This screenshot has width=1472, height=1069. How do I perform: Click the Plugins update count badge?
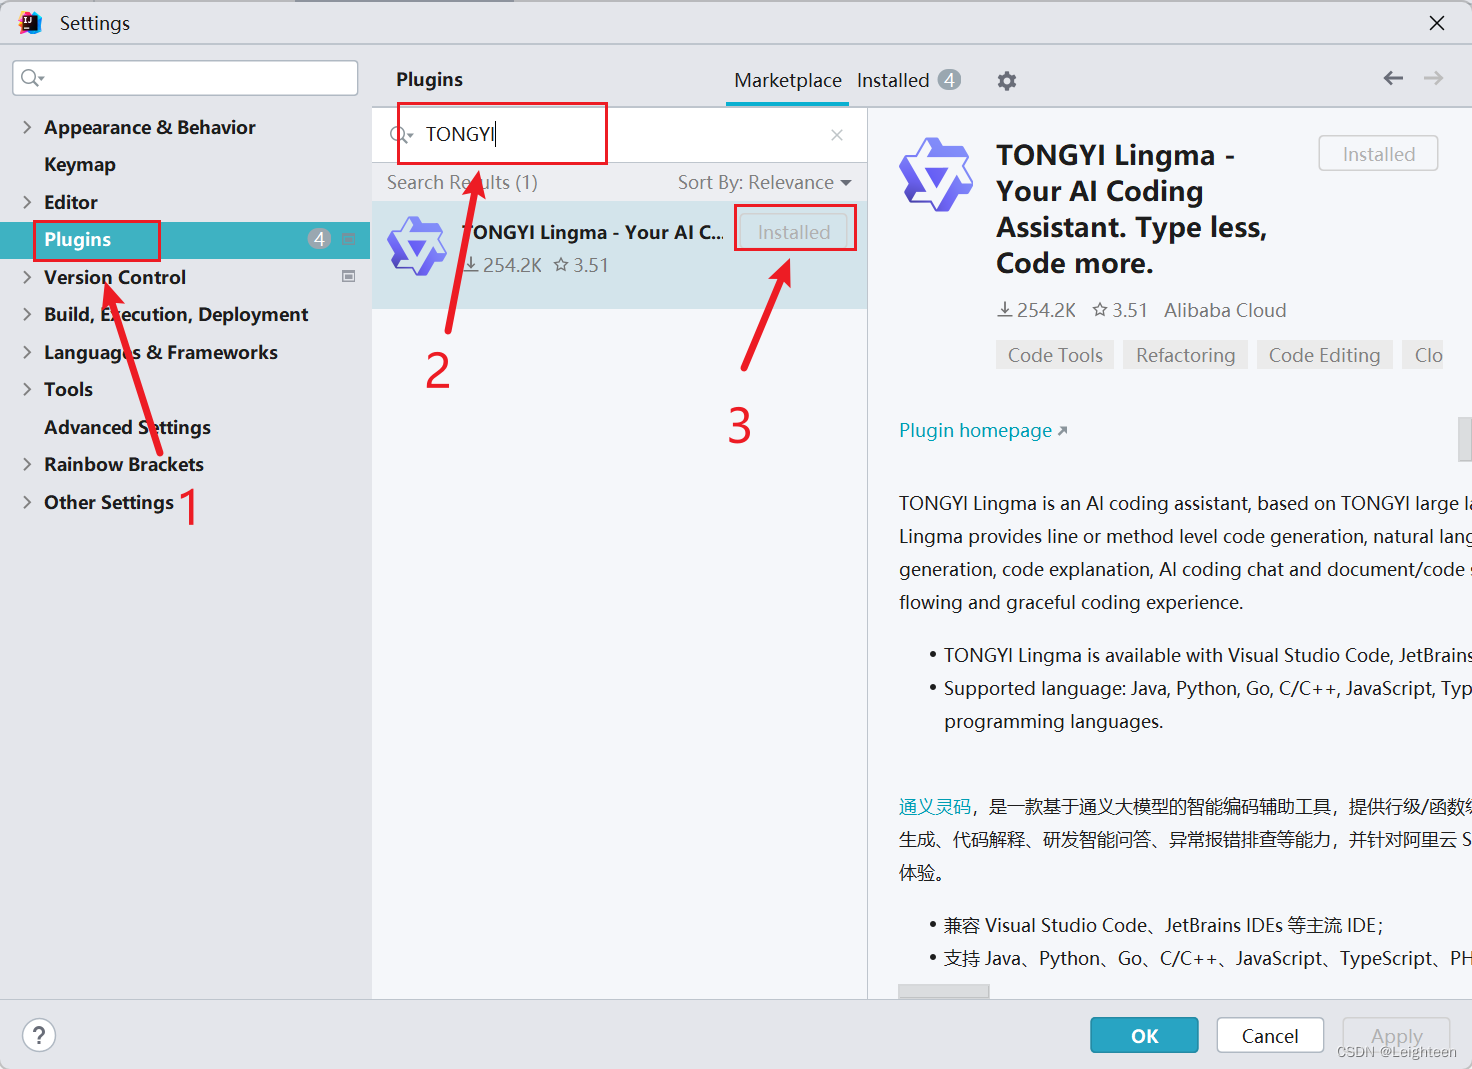point(319,239)
